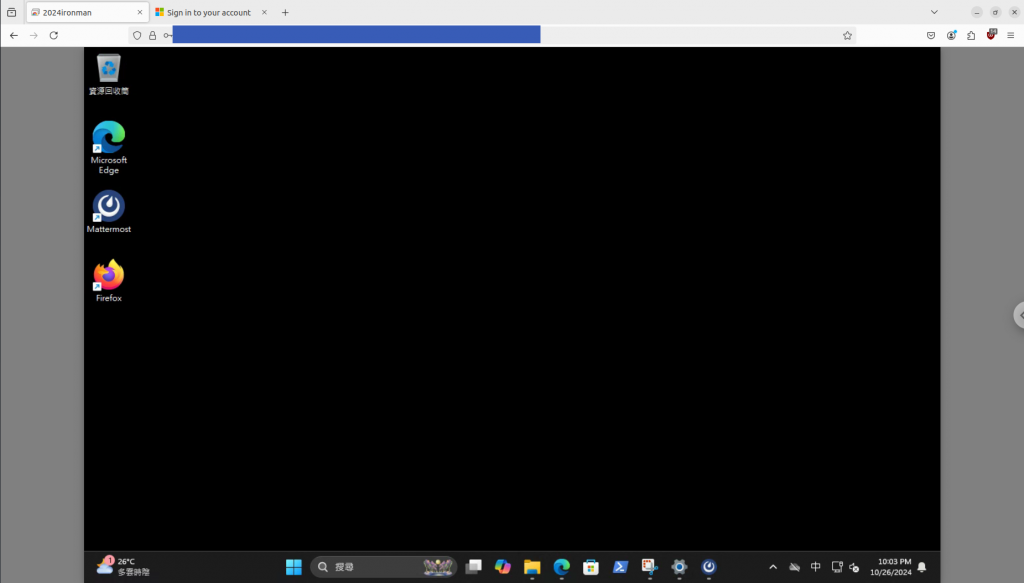This screenshot has height=583, width=1024.
Task: Go forward in browser history
Action: click(x=34, y=35)
